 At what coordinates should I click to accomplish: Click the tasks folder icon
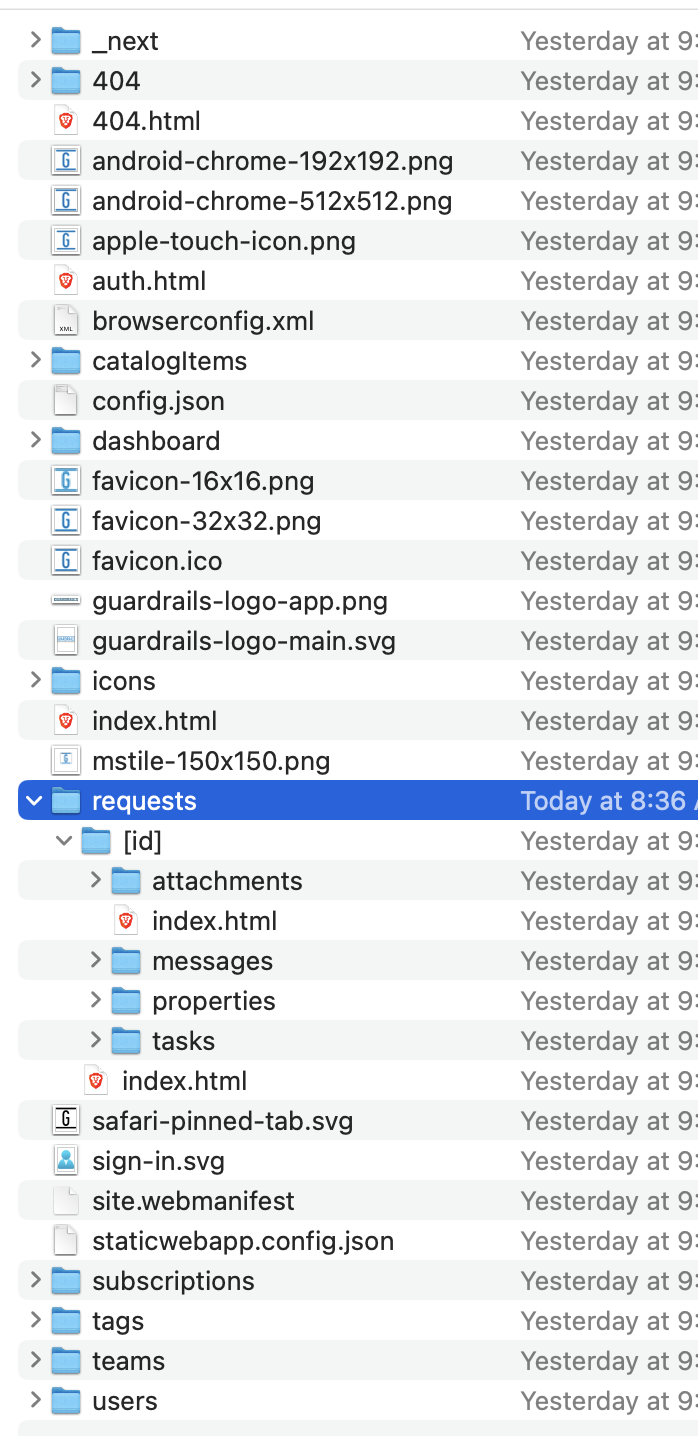[125, 1041]
